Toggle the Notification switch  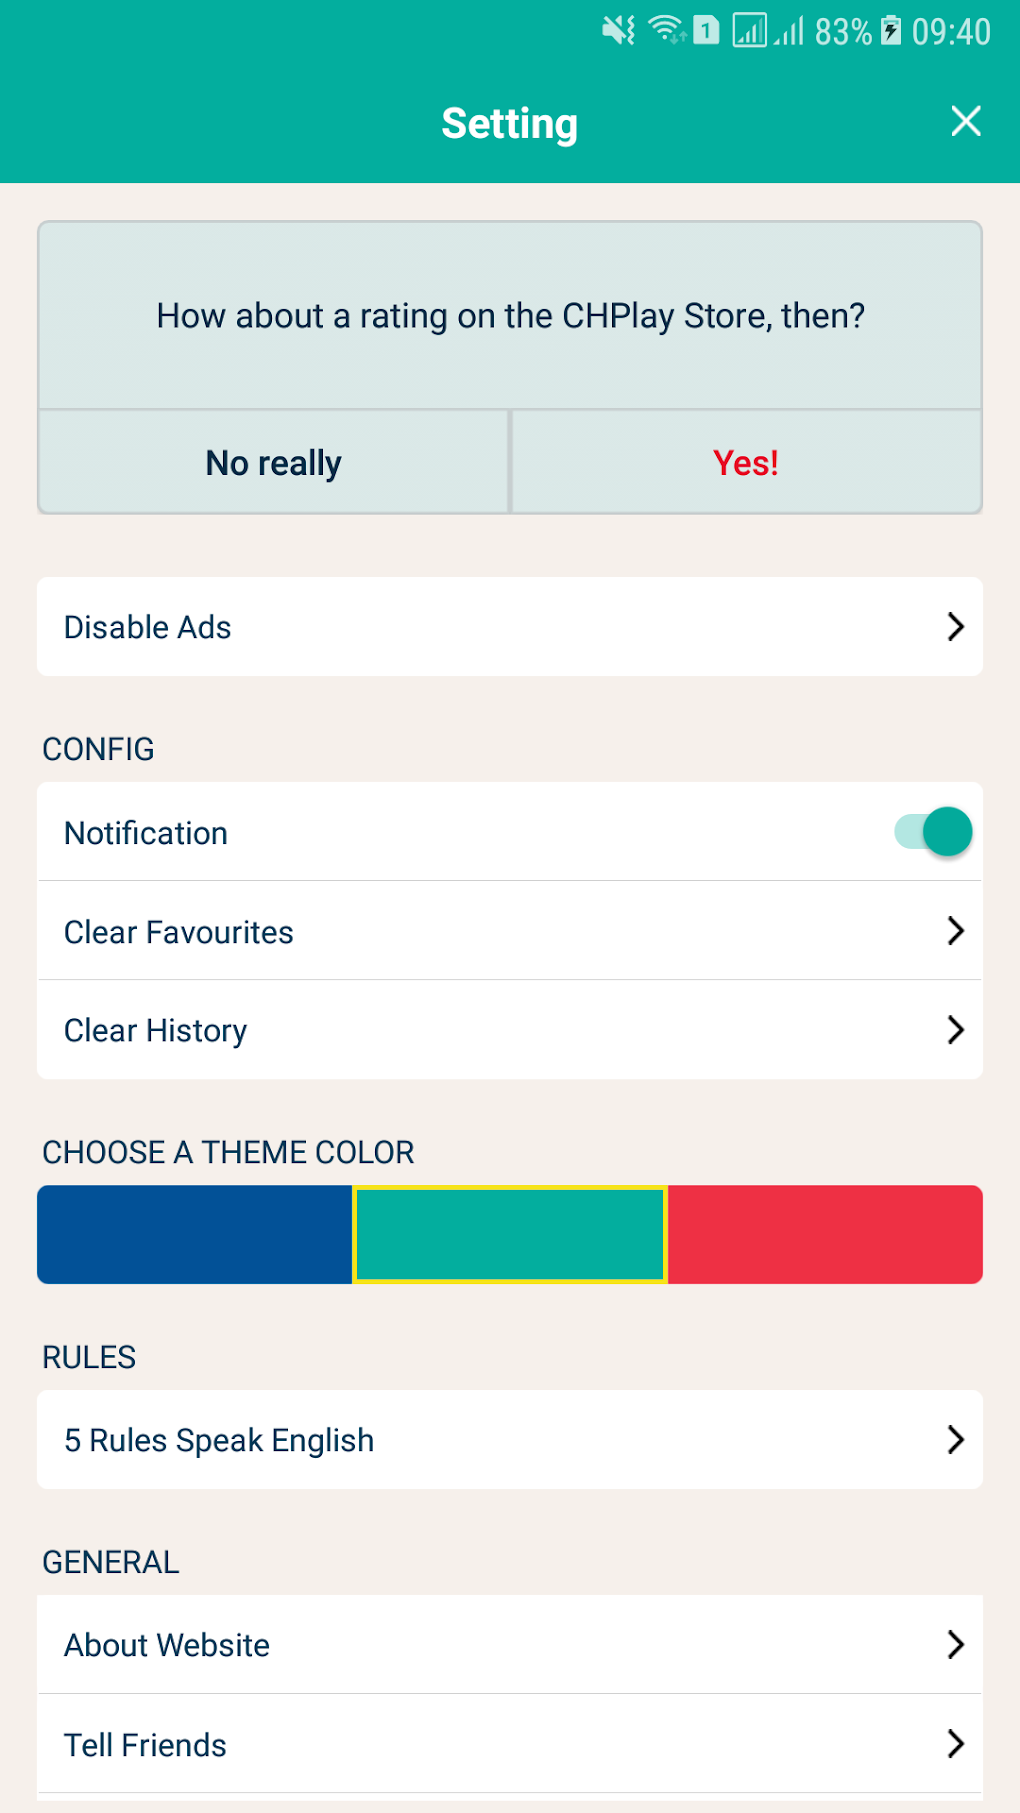(934, 832)
